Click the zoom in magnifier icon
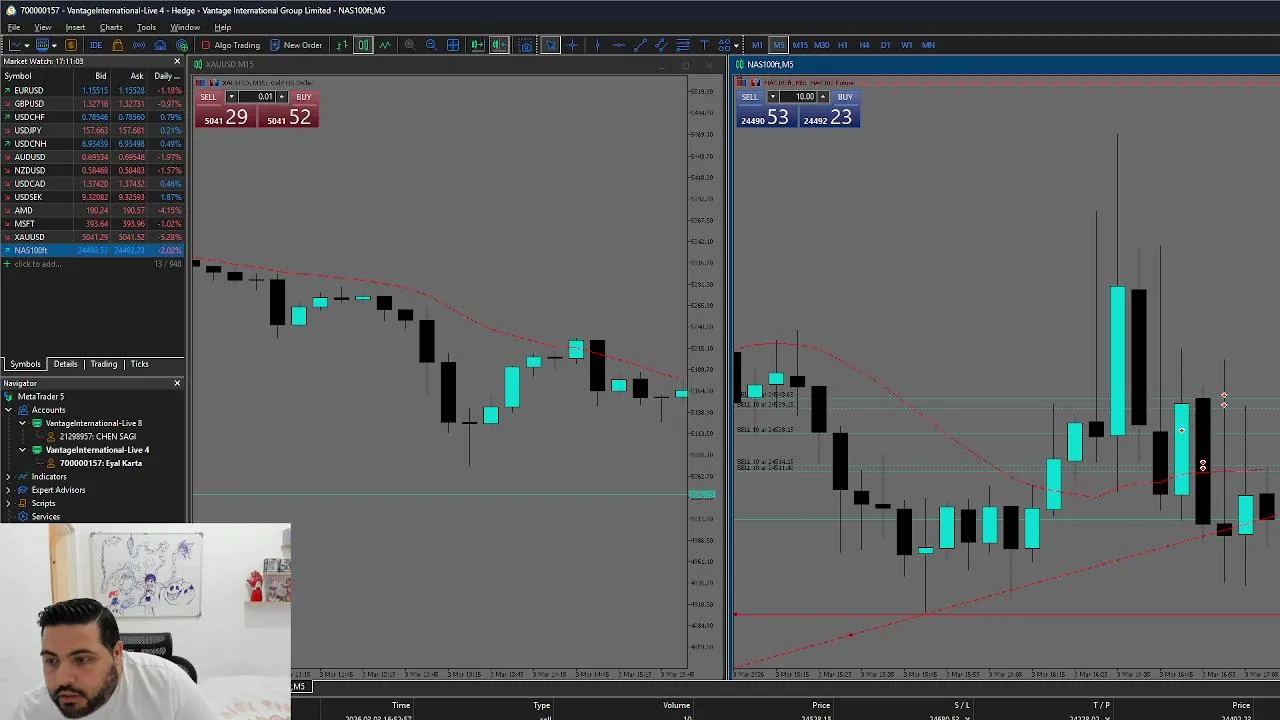 pyautogui.click(x=409, y=45)
